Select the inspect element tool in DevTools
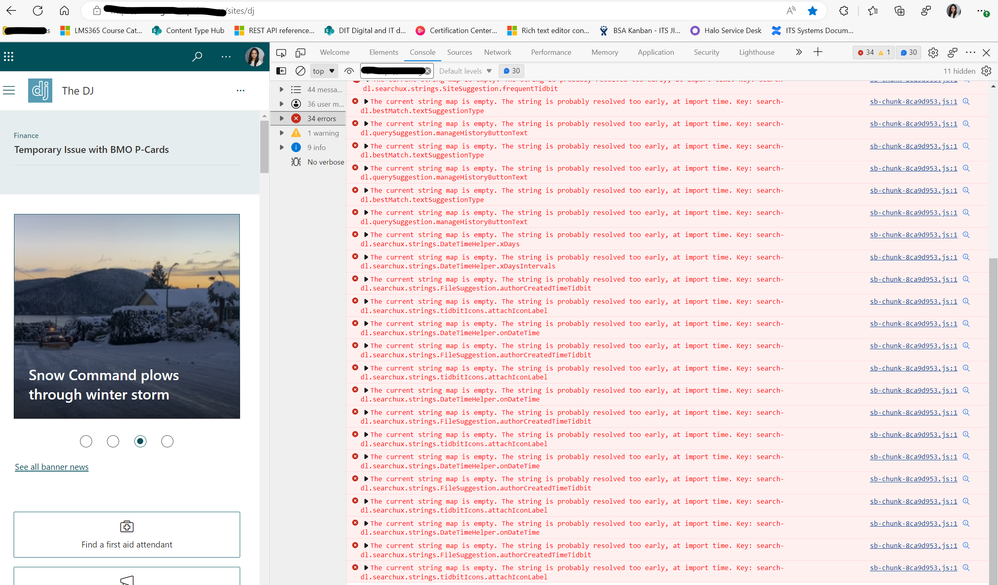Viewport: 998px width, 585px height. (x=281, y=51)
